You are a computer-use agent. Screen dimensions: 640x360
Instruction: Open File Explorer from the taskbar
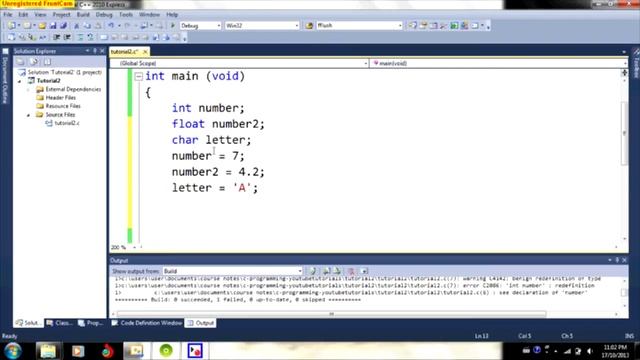[48, 351]
